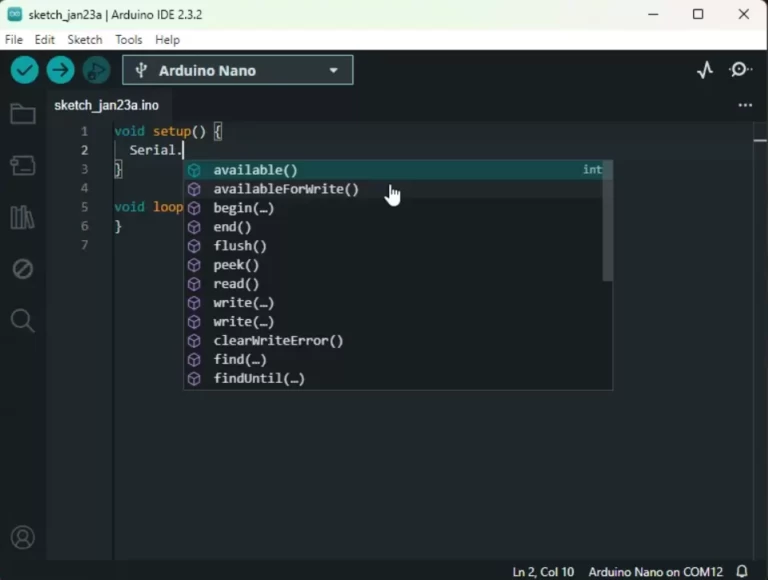
Task: Click the cube icon beside read()
Action: click(194, 284)
